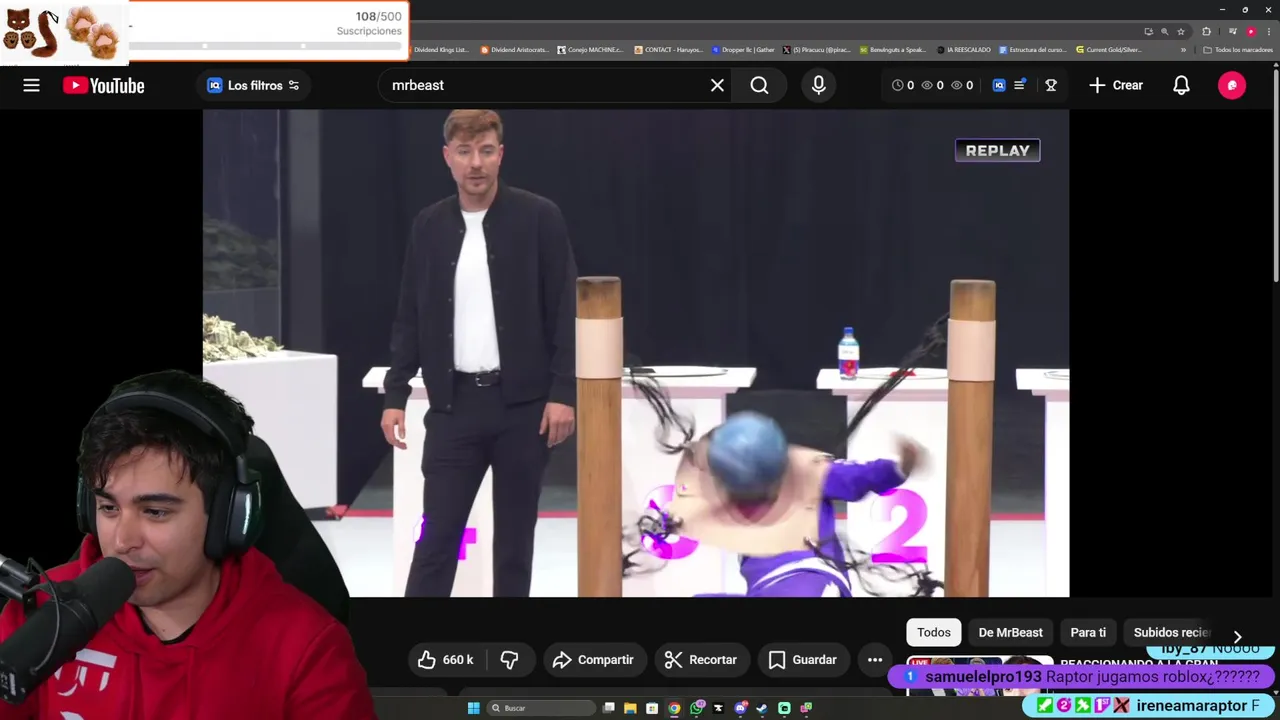Open the zoom magnifier in the address bar
Image resolution: width=1280 pixels, height=720 pixels.
pyautogui.click(x=1164, y=31)
